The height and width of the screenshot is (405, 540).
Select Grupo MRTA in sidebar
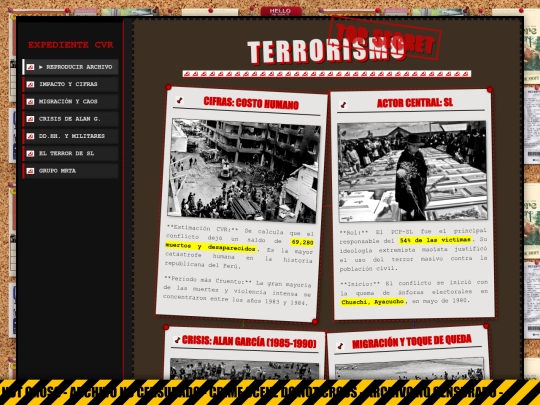click(x=71, y=170)
